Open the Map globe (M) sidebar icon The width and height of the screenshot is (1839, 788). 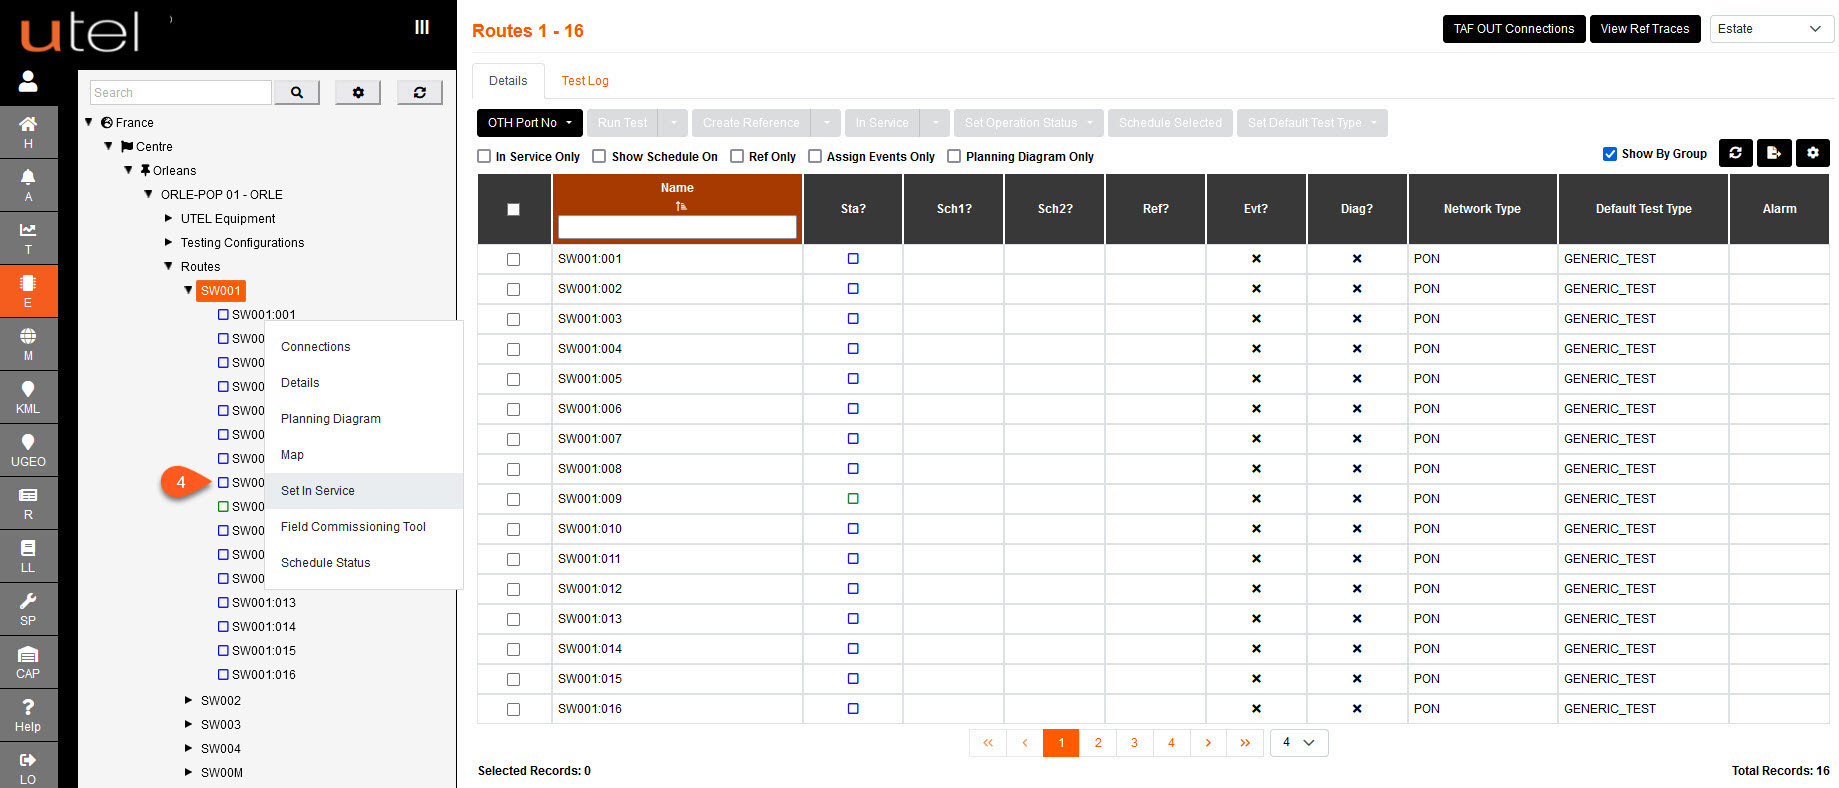(x=28, y=344)
